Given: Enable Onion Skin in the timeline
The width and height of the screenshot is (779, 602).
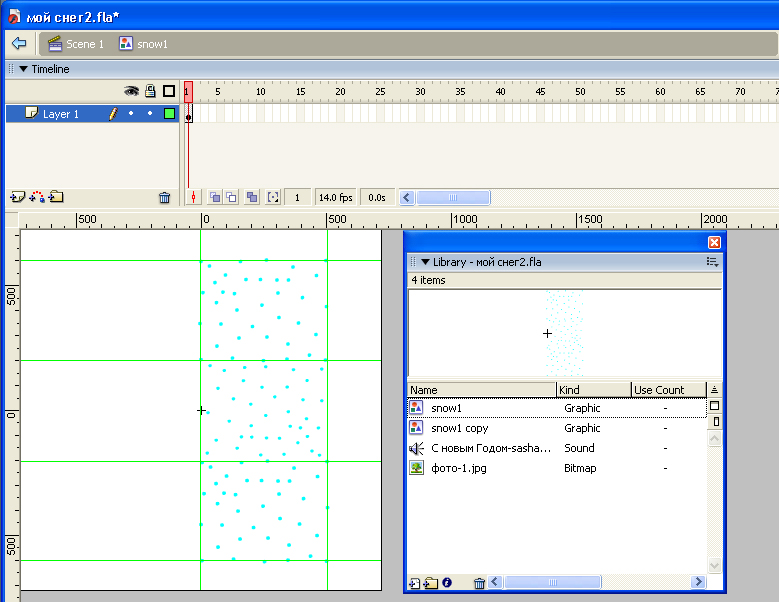Looking at the screenshot, I should pos(215,198).
